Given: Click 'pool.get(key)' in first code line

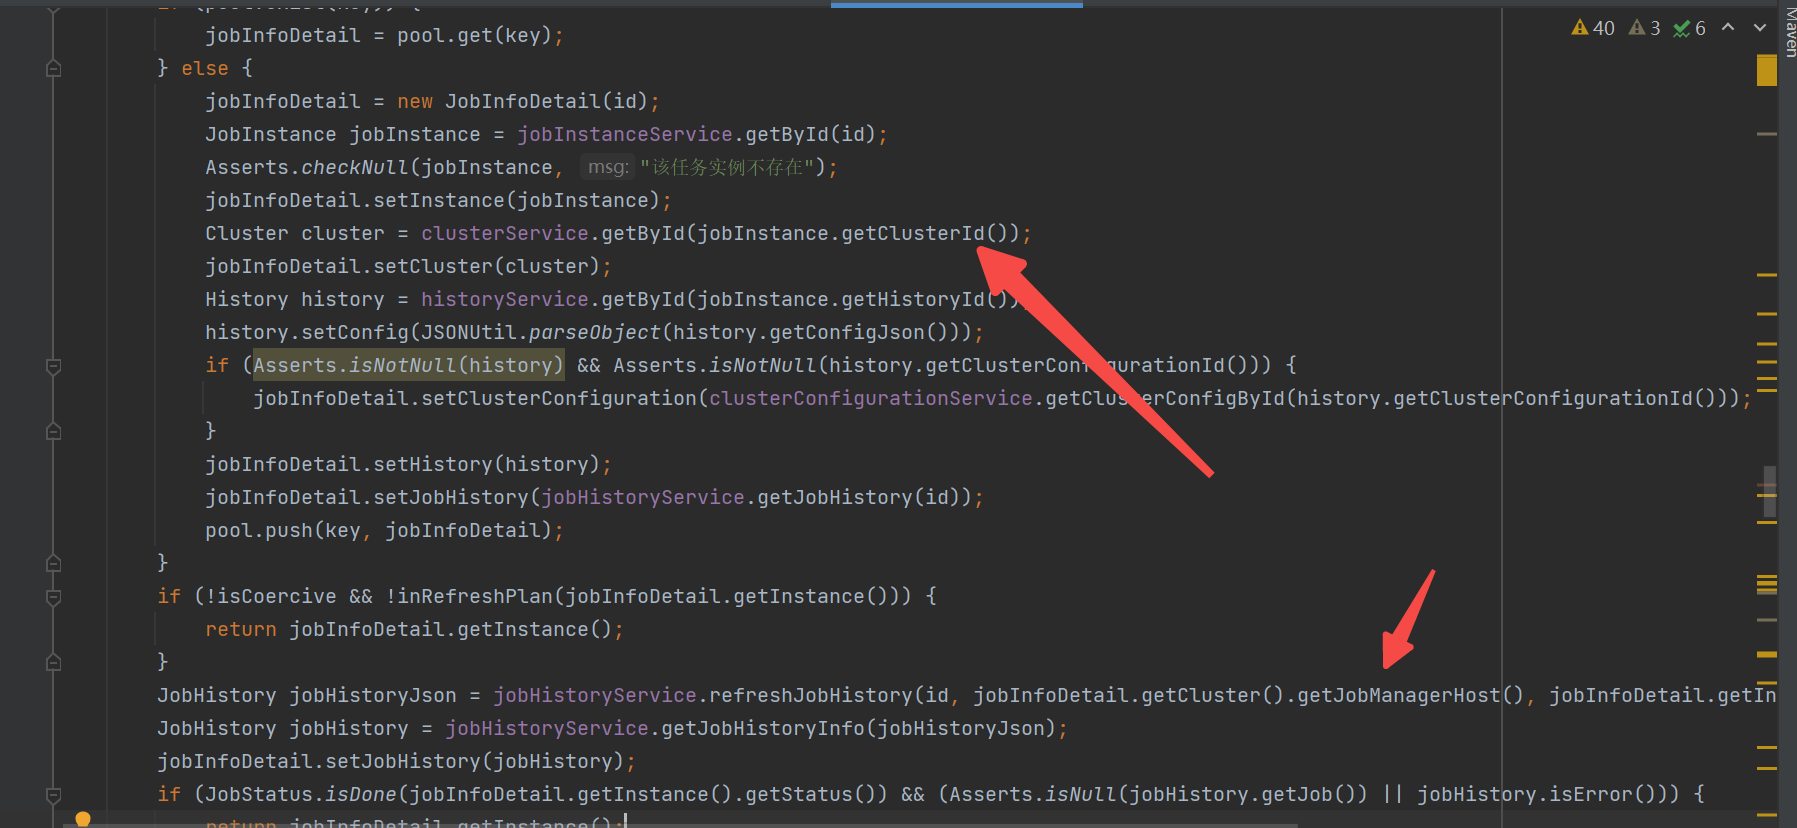Looking at the screenshot, I should [474, 35].
